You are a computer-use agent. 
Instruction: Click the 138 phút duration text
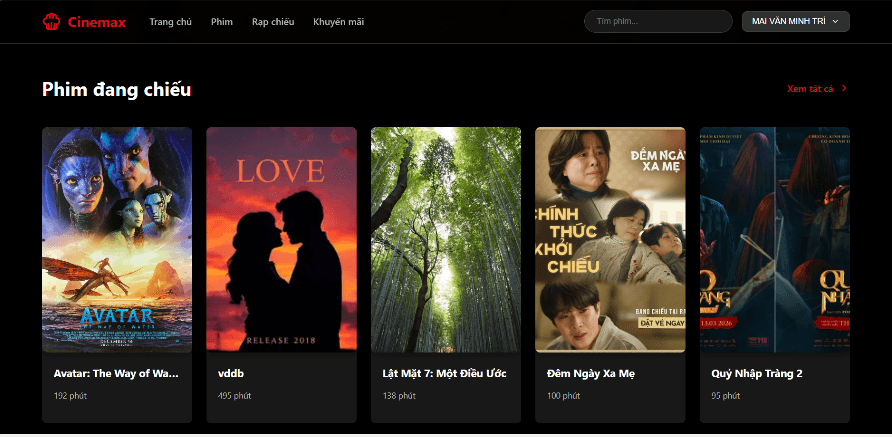[x=399, y=395]
